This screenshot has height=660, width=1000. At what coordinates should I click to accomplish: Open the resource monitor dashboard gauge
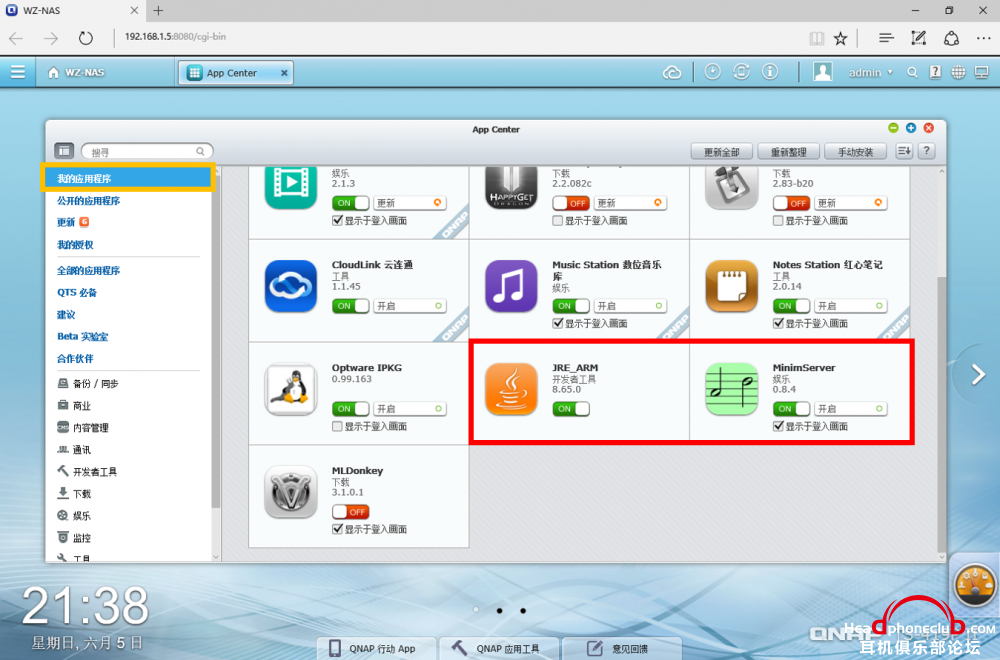click(x=974, y=584)
